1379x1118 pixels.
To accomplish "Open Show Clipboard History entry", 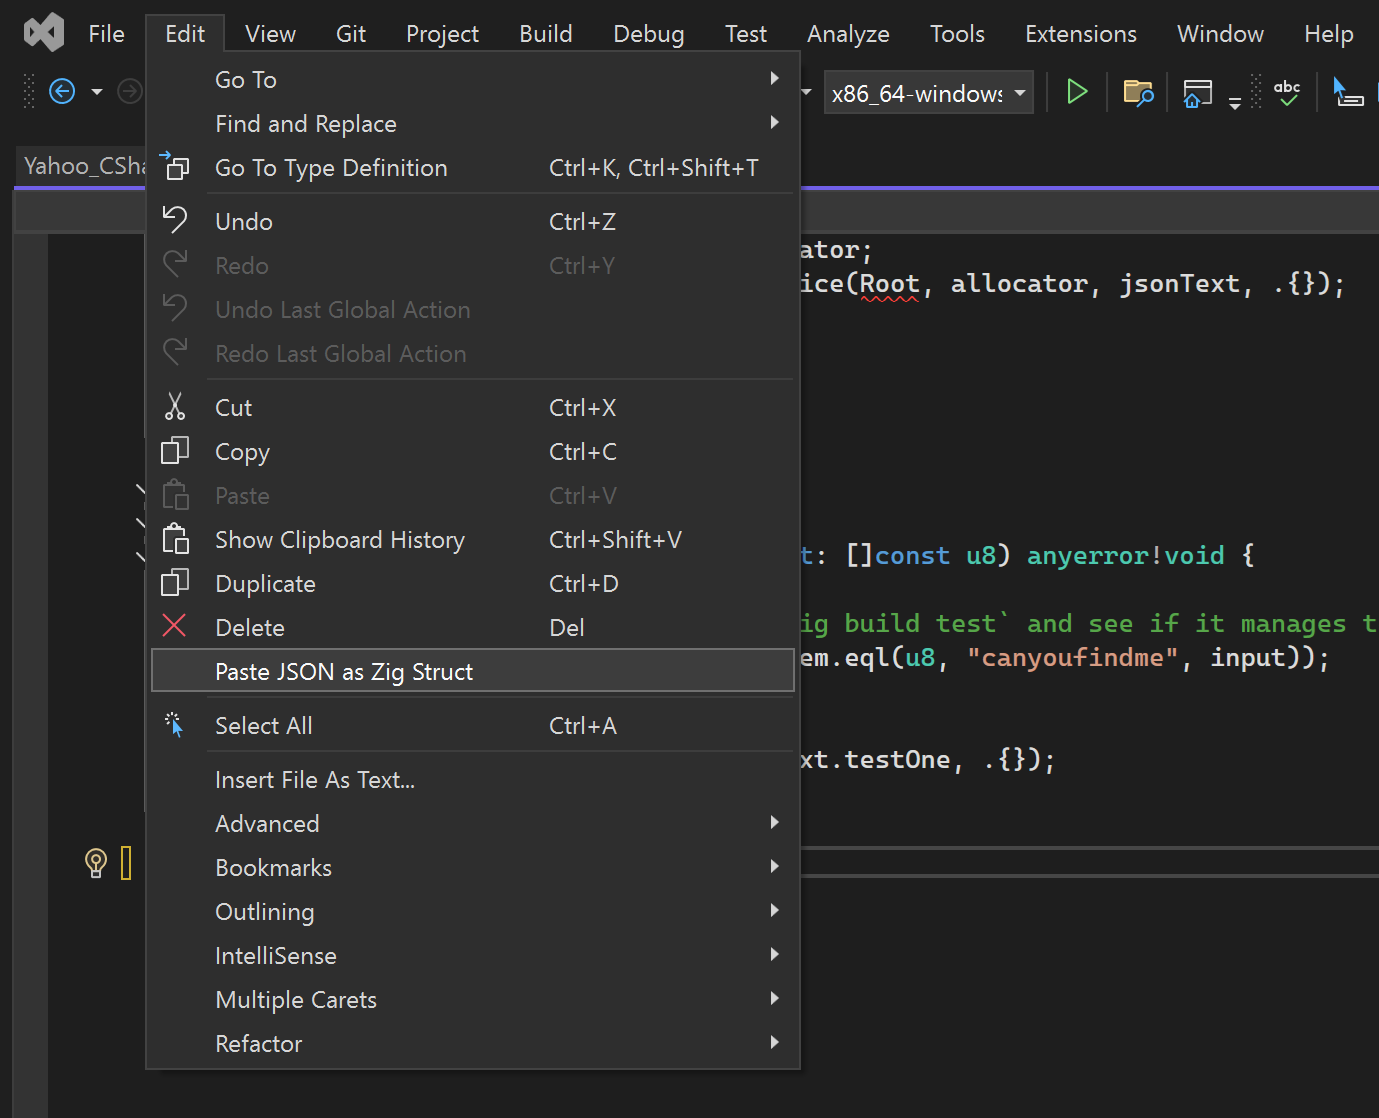I will (340, 540).
